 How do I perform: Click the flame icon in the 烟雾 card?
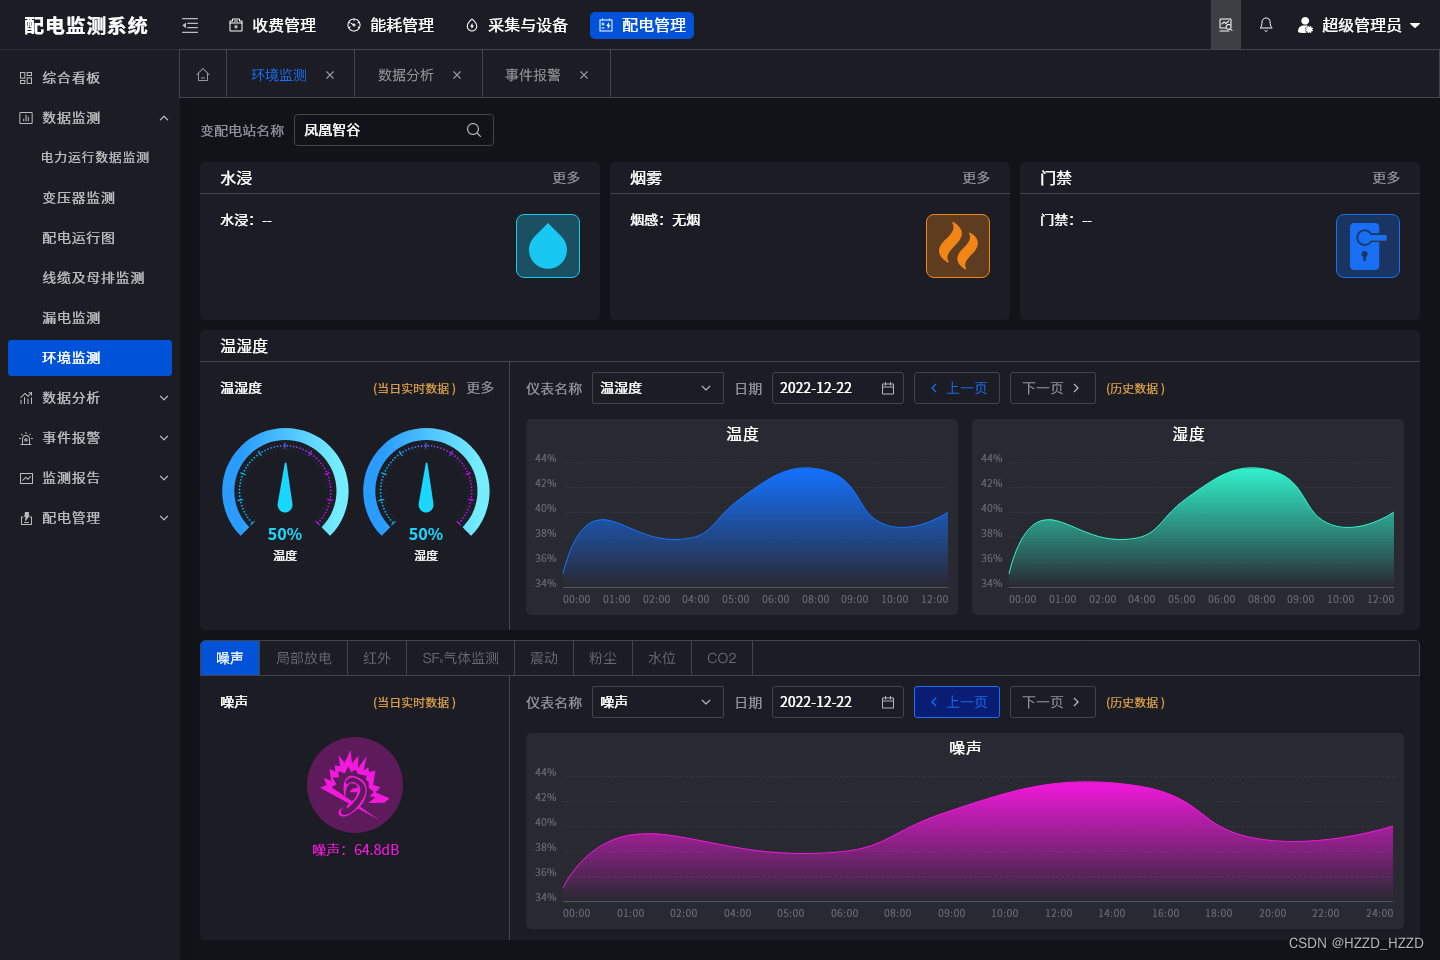pos(958,246)
